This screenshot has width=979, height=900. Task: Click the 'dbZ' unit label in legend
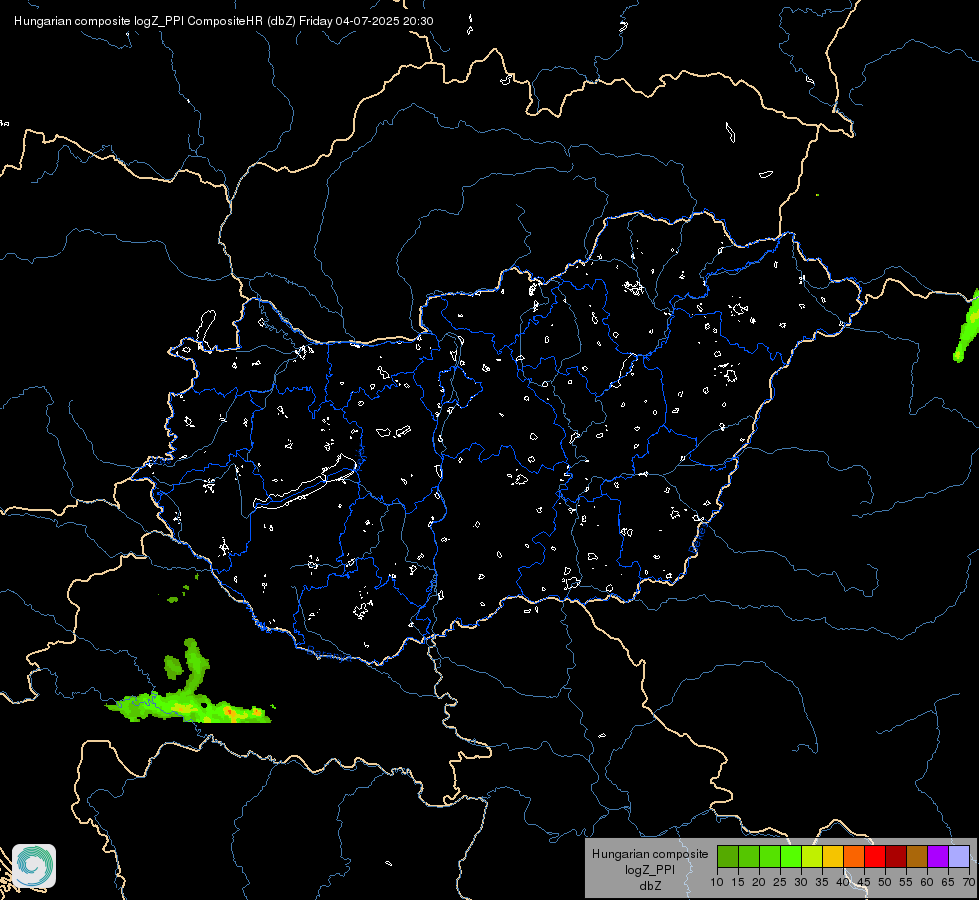650,886
